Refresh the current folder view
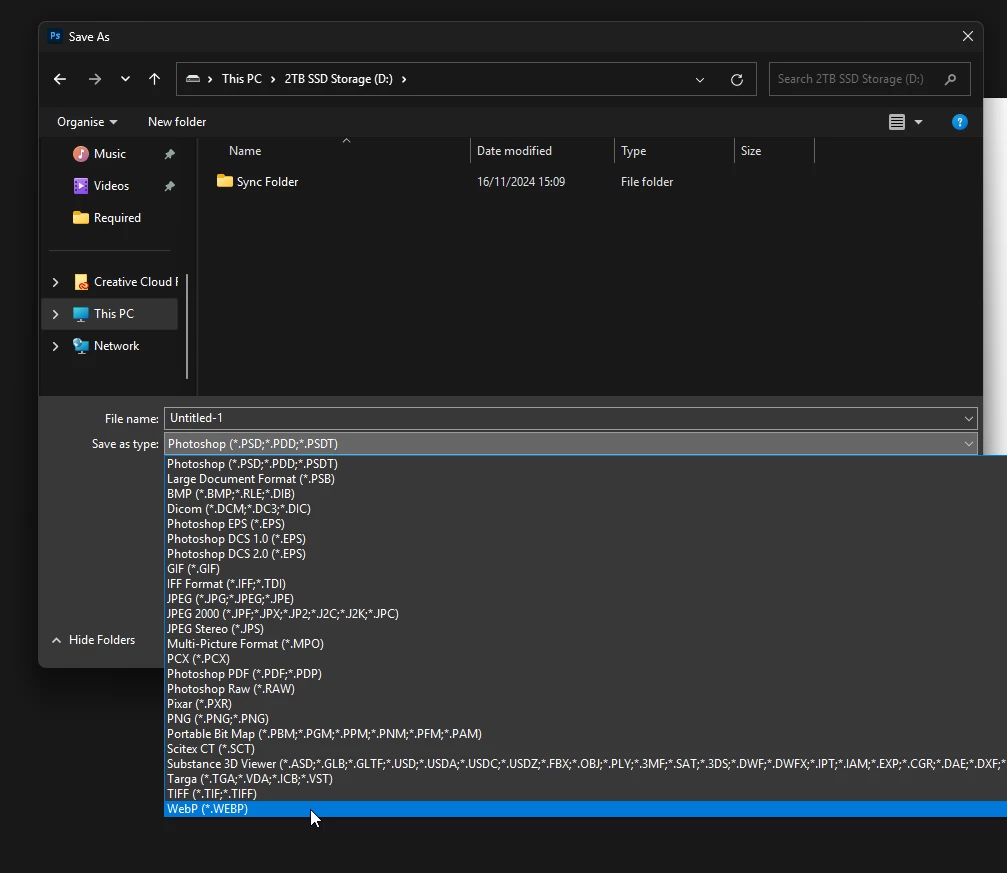Image resolution: width=1007 pixels, height=873 pixels. point(737,80)
